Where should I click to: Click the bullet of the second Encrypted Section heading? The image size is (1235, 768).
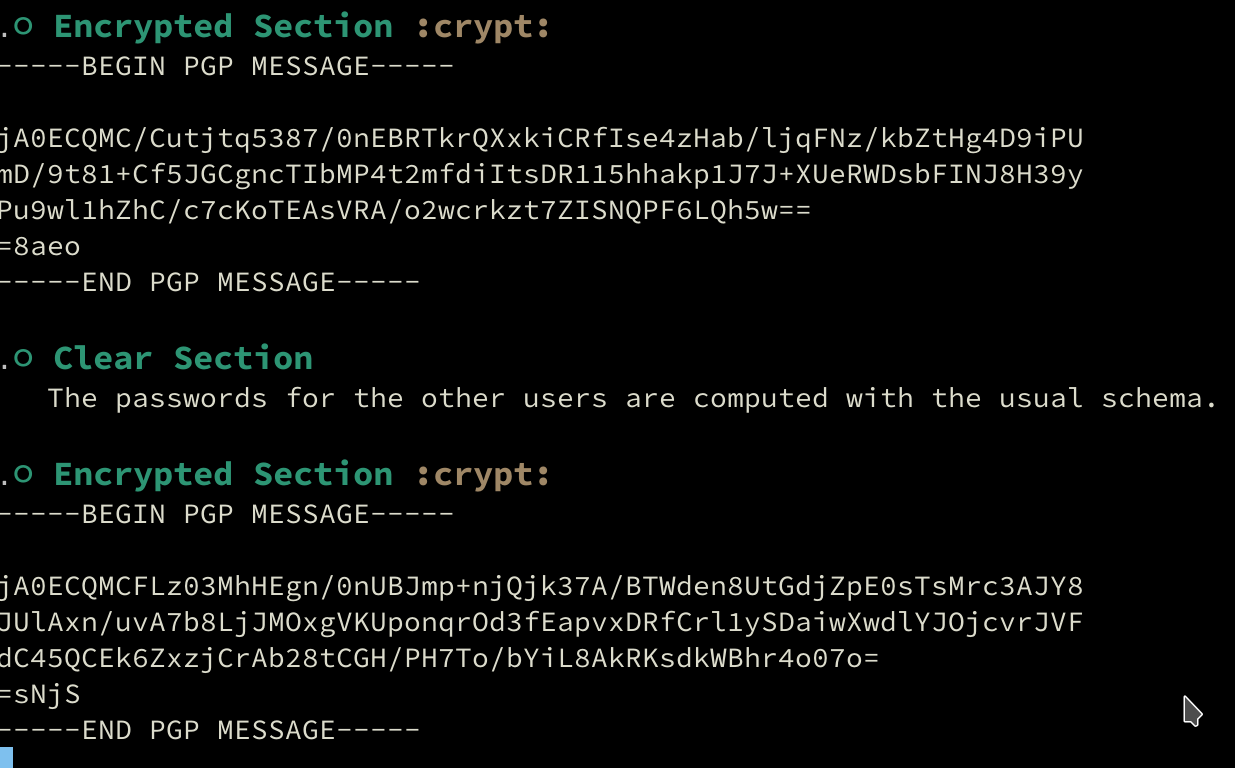point(24,475)
